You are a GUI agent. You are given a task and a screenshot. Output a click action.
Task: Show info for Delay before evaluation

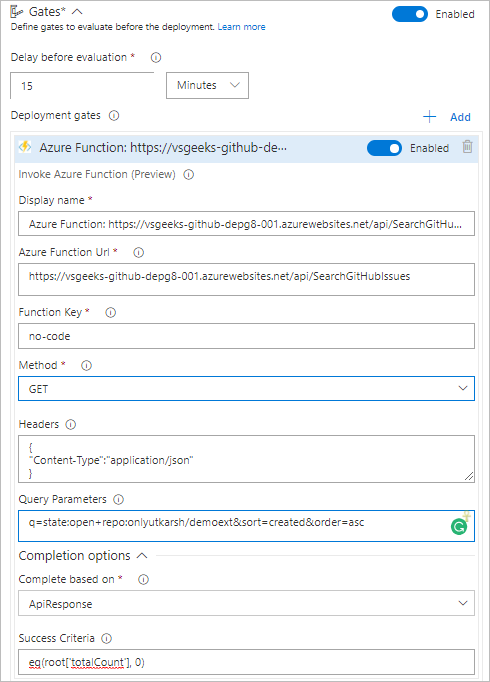click(156, 57)
